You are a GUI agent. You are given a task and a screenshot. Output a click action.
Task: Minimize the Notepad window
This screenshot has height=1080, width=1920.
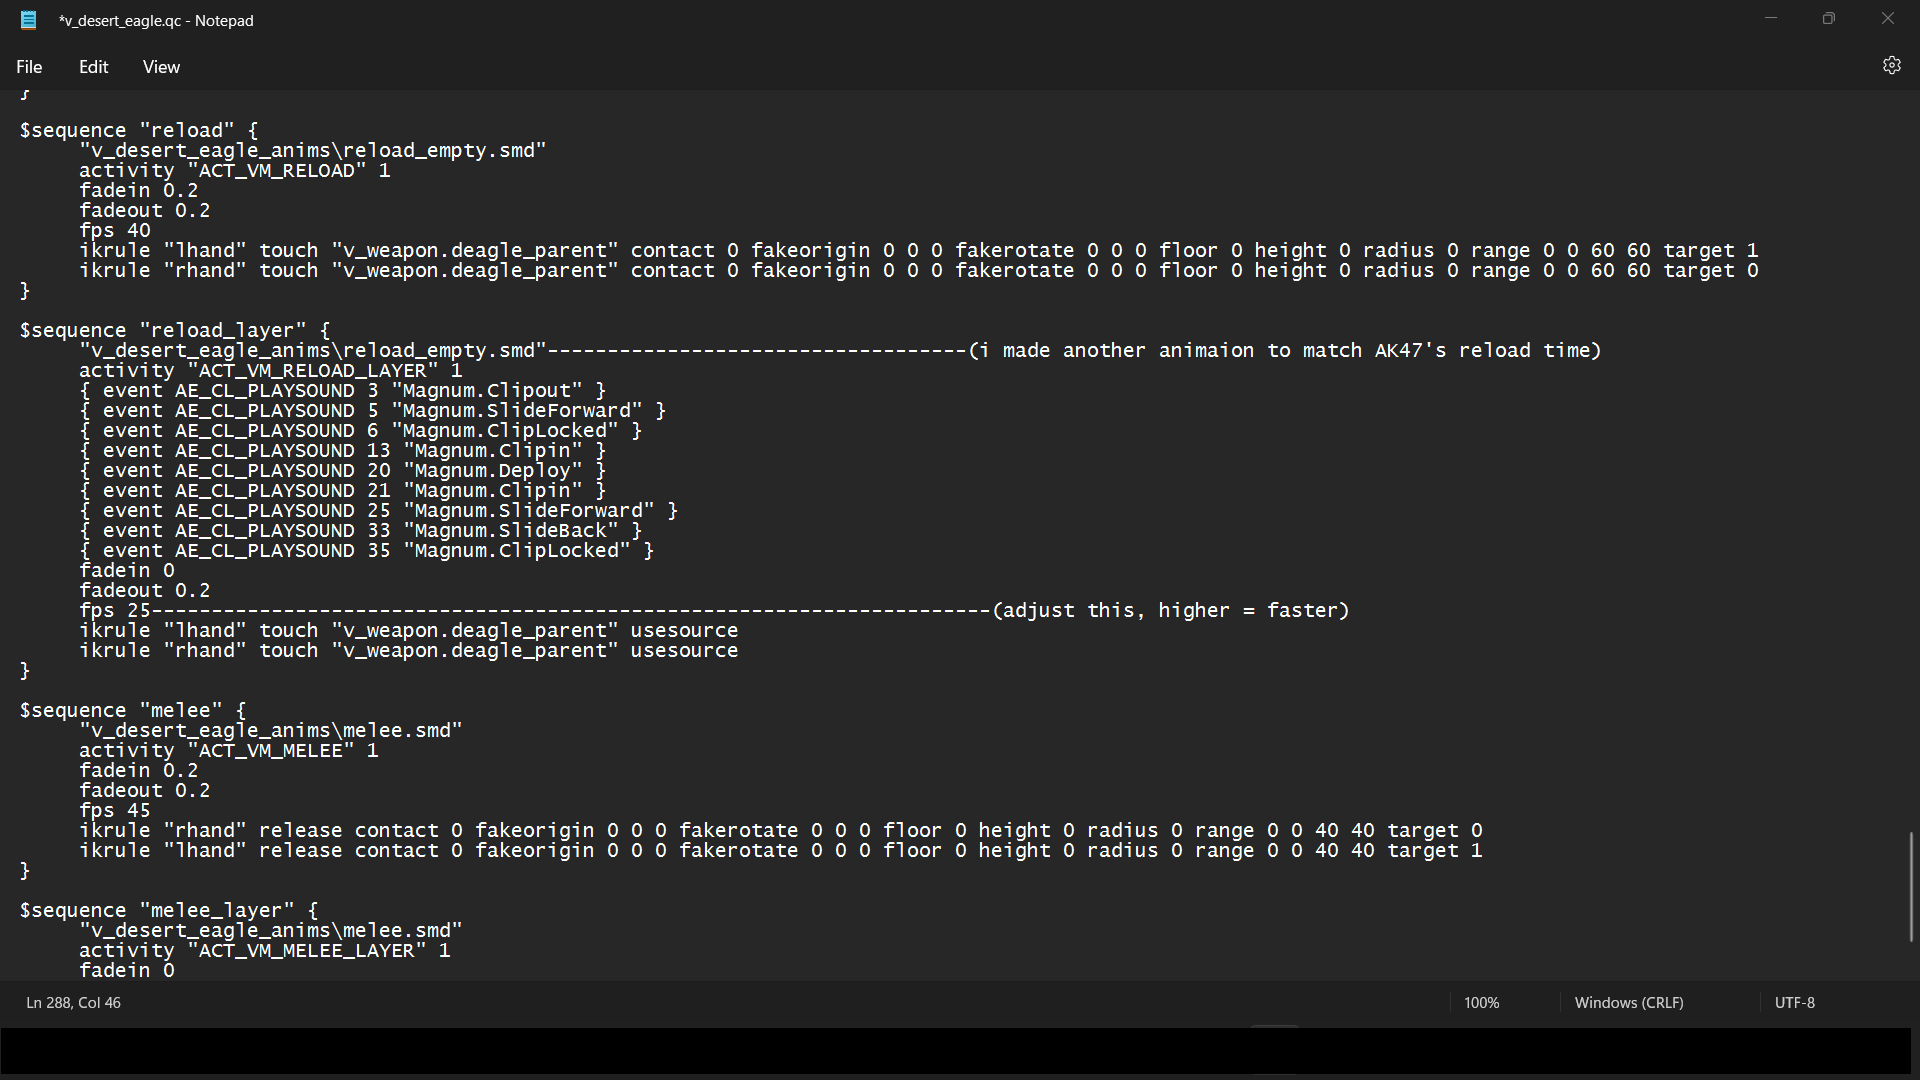click(x=1771, y=19)
